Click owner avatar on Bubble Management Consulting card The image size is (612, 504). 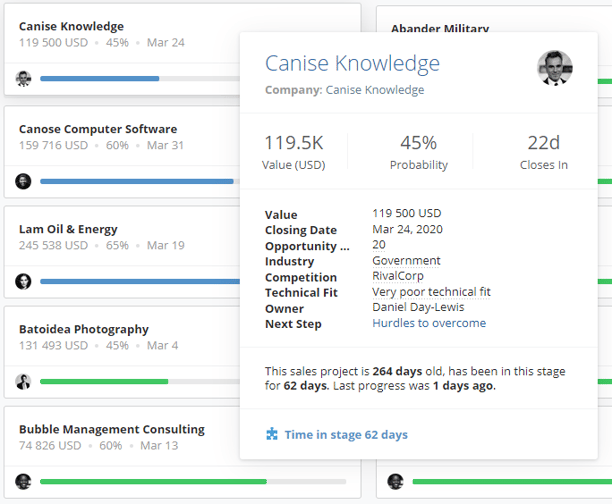click(24, 481)
